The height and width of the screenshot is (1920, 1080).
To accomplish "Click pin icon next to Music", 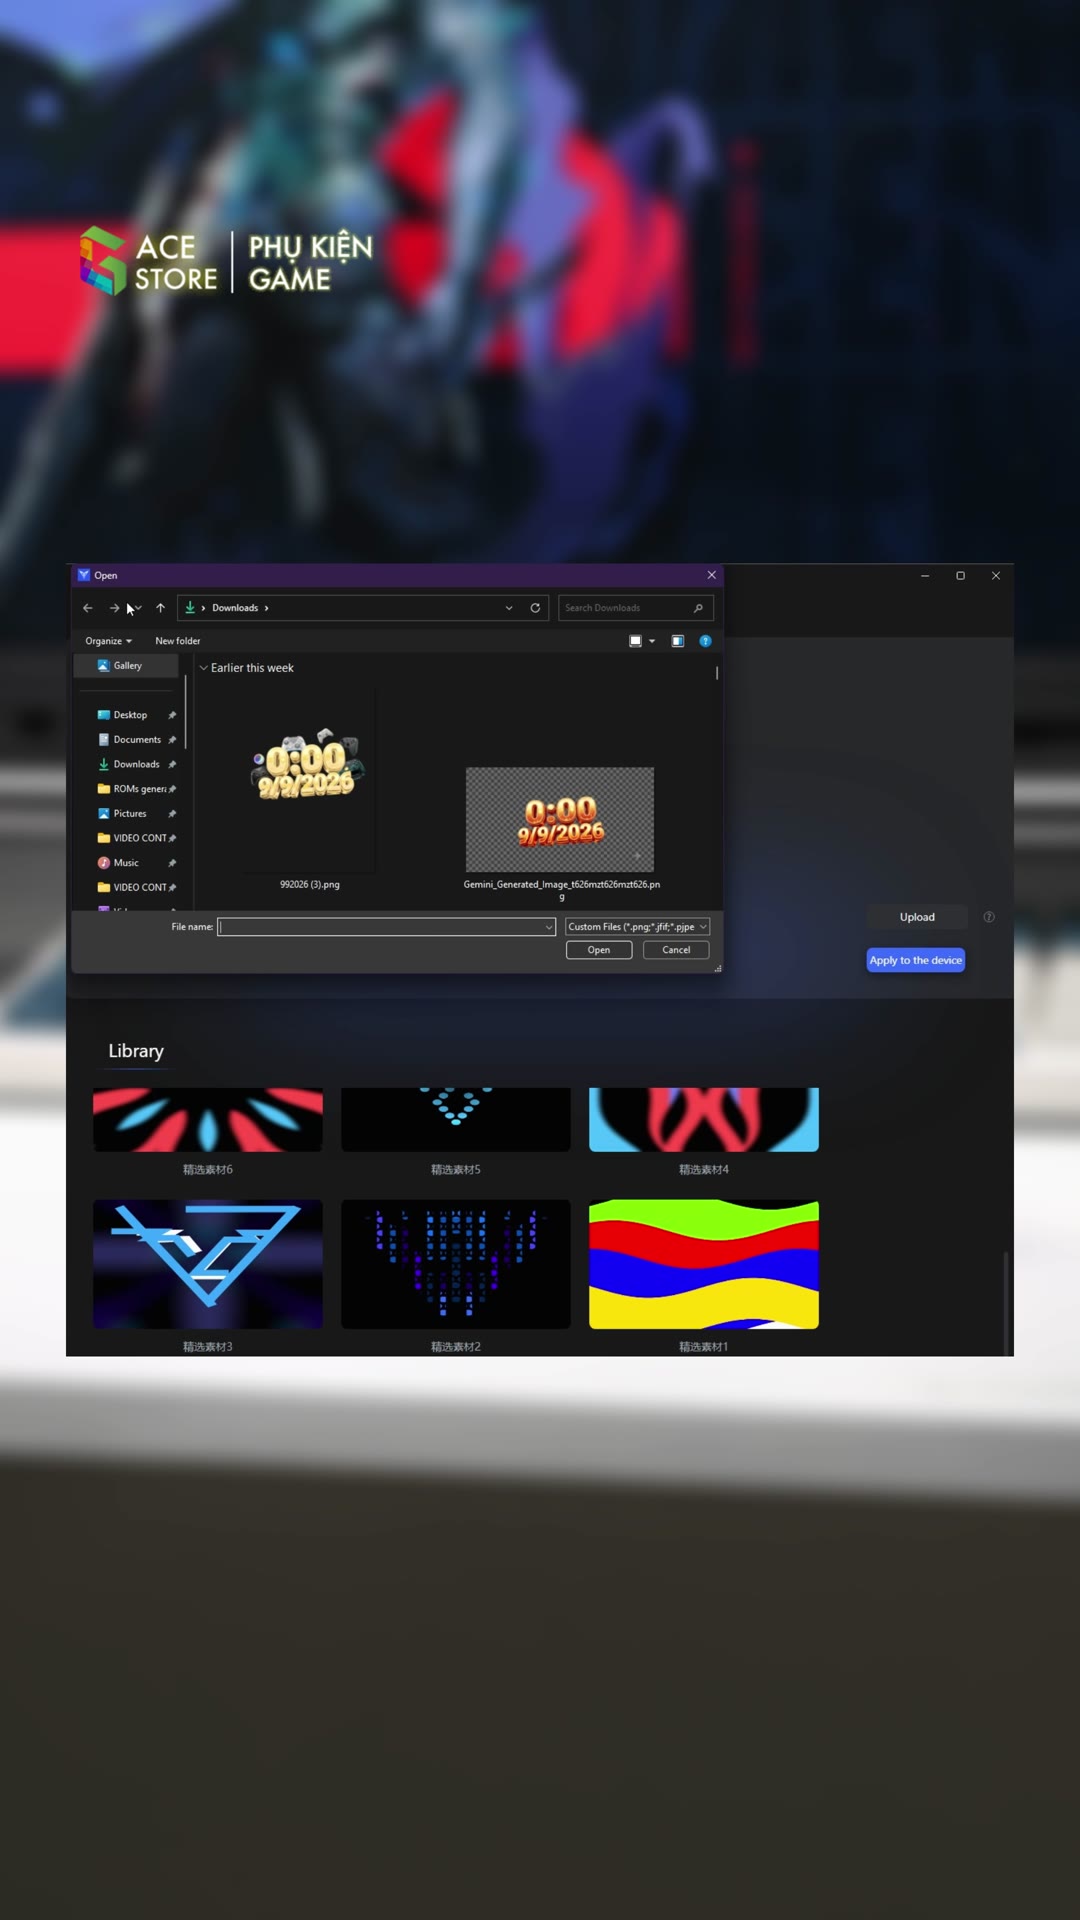I will pyautogui.click(x=172, y=863).
